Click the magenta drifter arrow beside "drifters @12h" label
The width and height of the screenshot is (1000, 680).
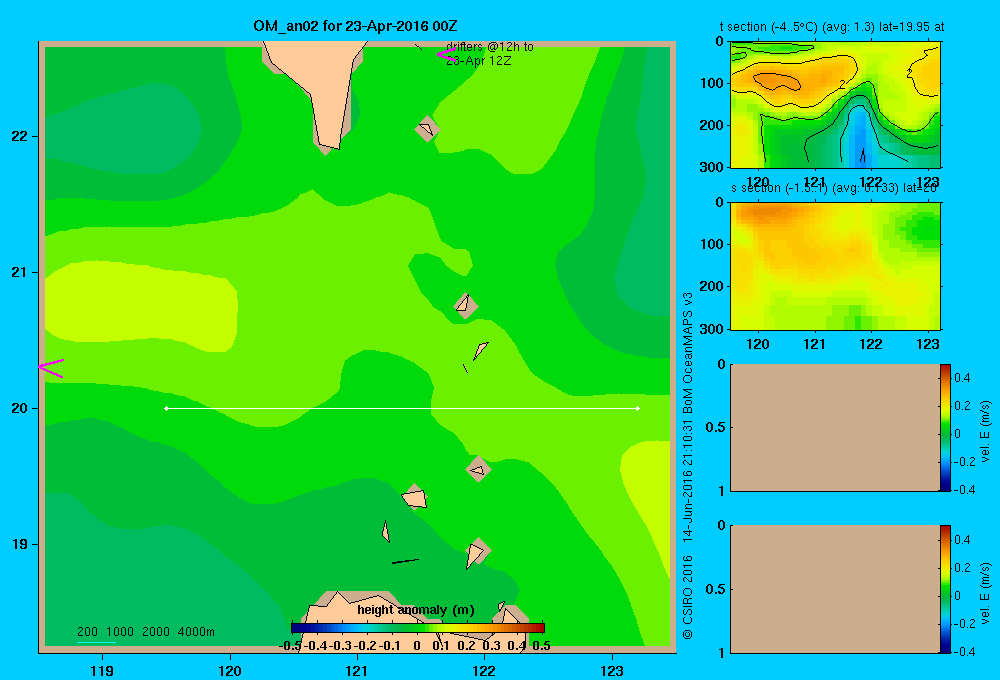click(446, 55)
